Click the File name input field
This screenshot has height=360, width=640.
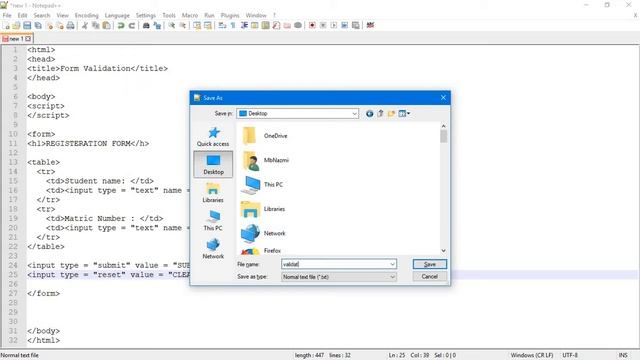(335, 264)
